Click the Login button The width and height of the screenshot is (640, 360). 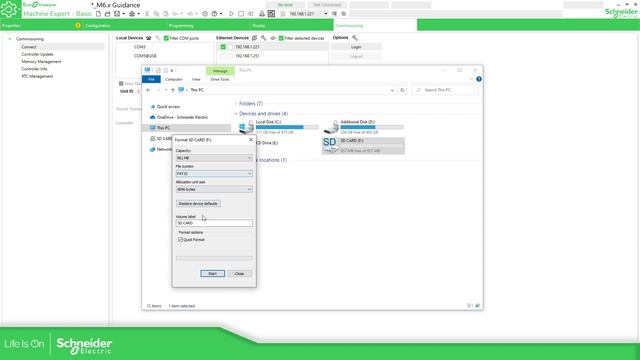(x=356, y=47)
